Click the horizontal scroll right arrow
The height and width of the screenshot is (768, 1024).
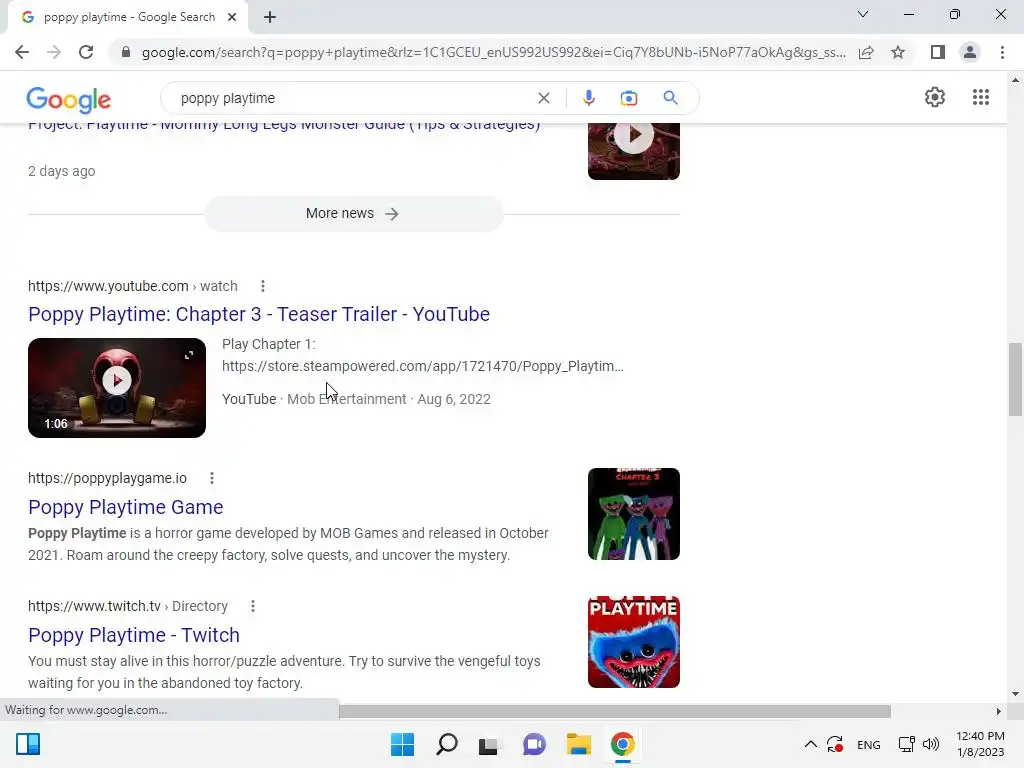pos(998,711)
